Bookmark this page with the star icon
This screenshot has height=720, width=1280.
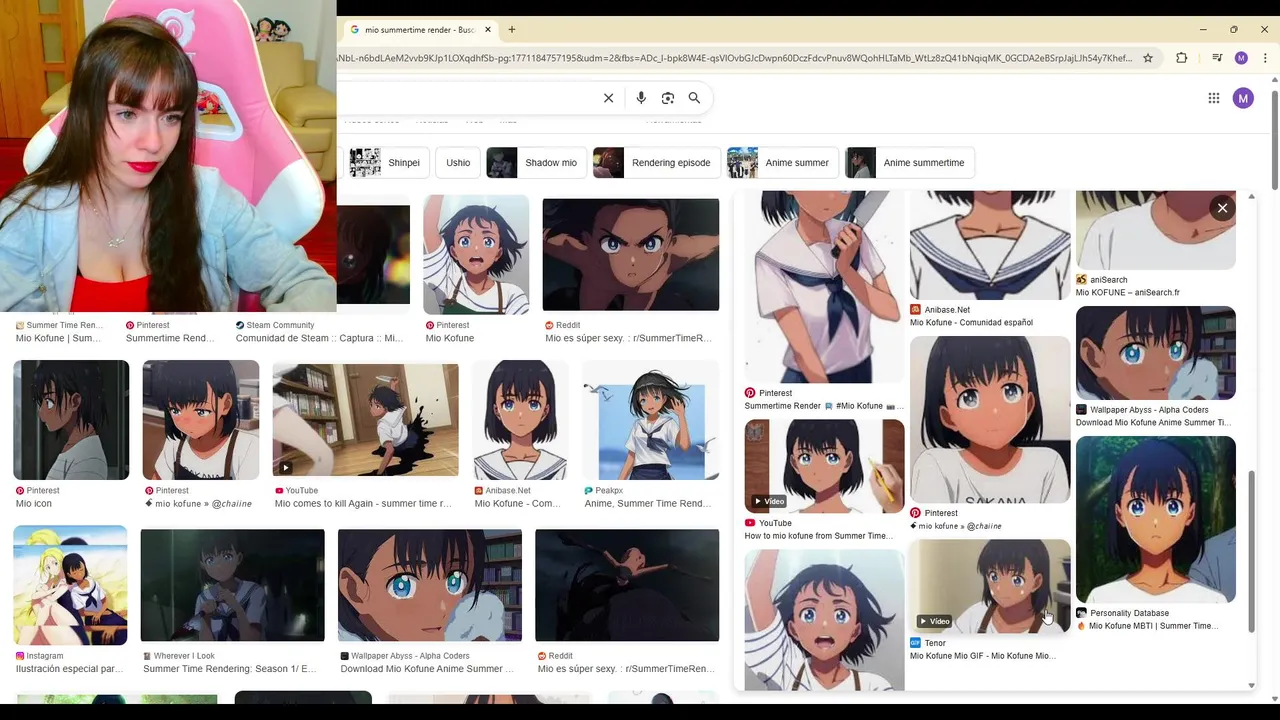click(1148, 58)
